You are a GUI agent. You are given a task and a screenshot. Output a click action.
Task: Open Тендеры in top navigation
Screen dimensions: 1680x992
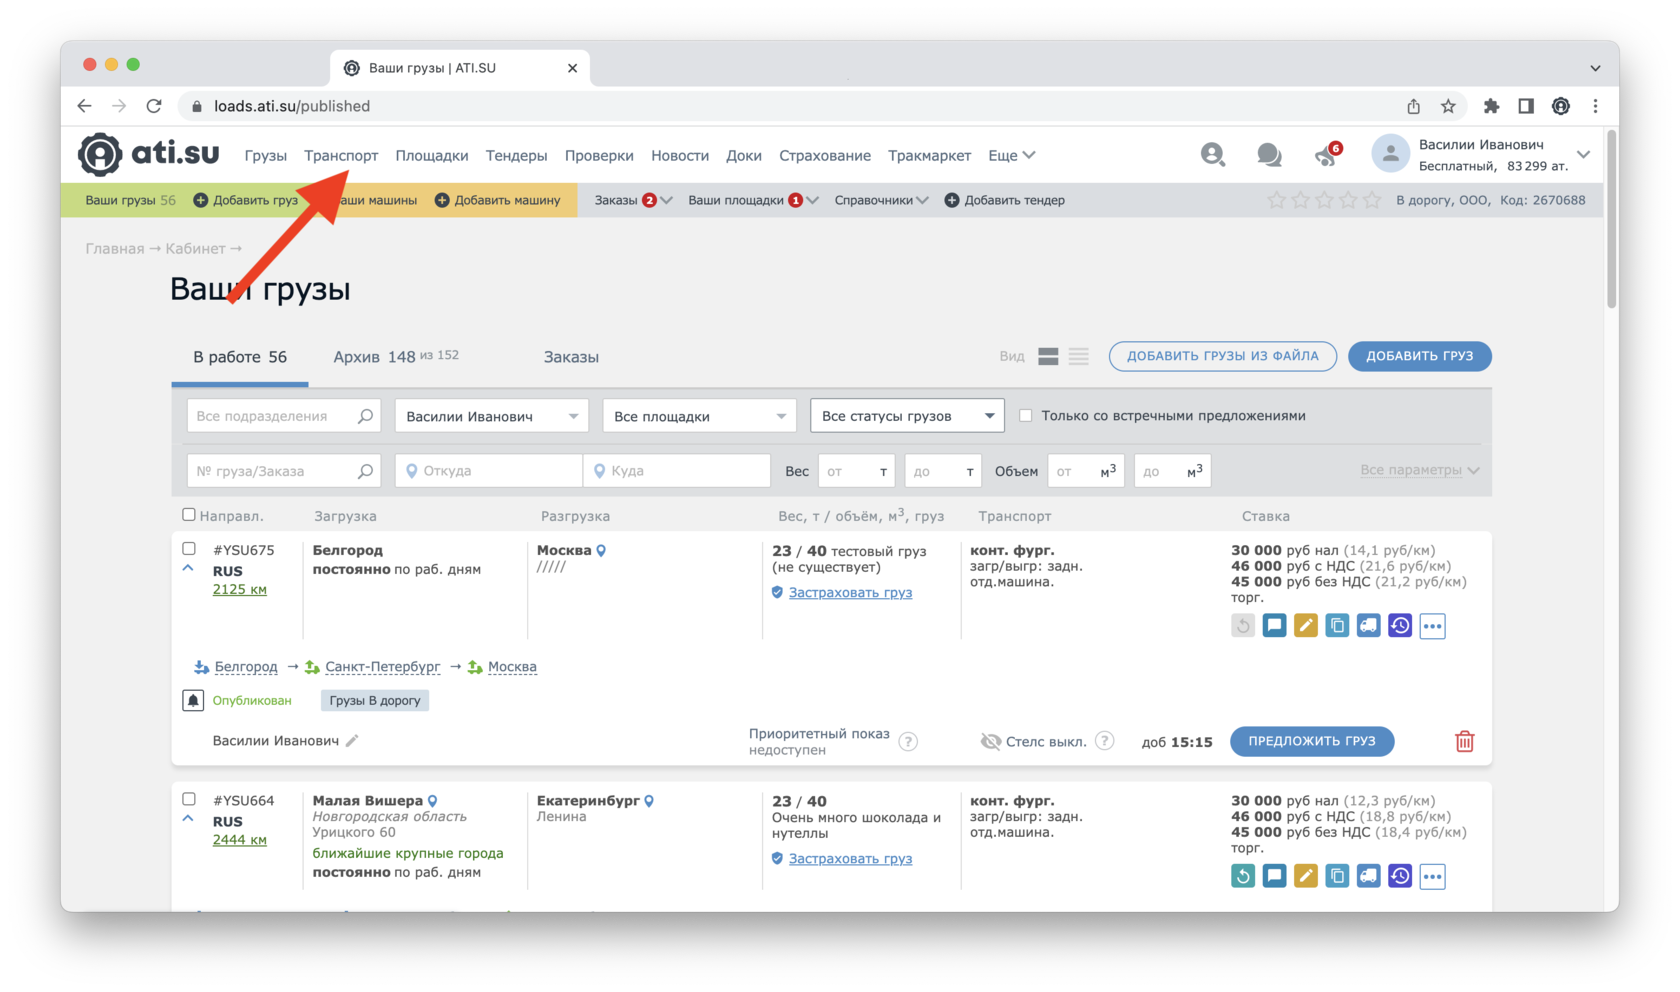516,155
